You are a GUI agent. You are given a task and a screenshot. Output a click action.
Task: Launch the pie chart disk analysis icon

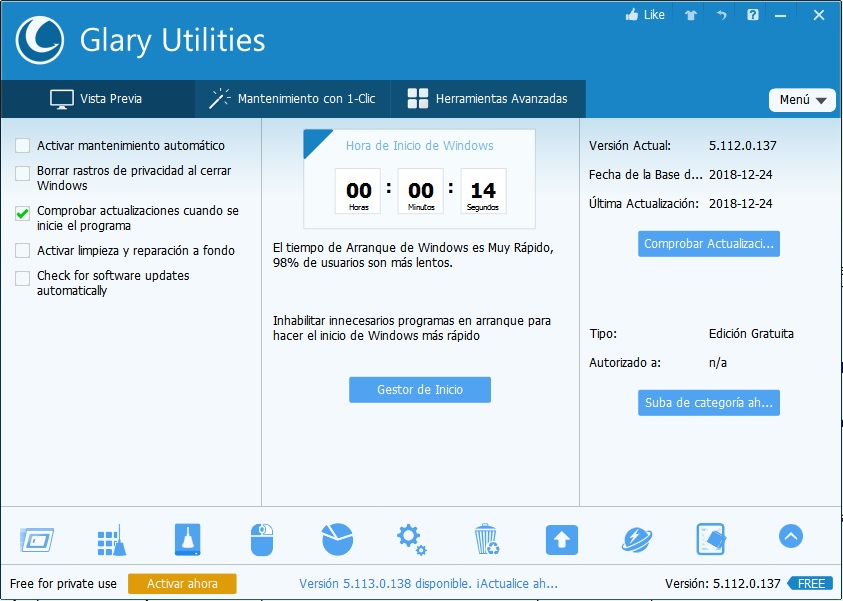click(x=337, y=540)
